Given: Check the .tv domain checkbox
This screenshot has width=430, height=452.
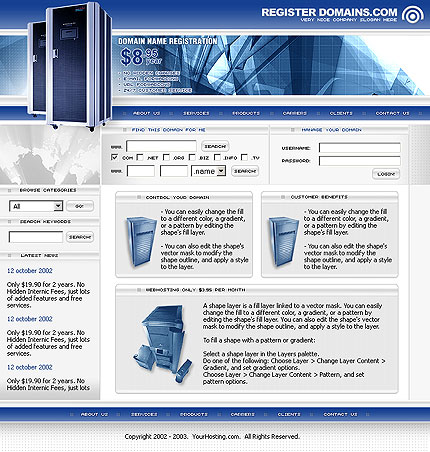Looking at the screenshot, I should [244, 157].
